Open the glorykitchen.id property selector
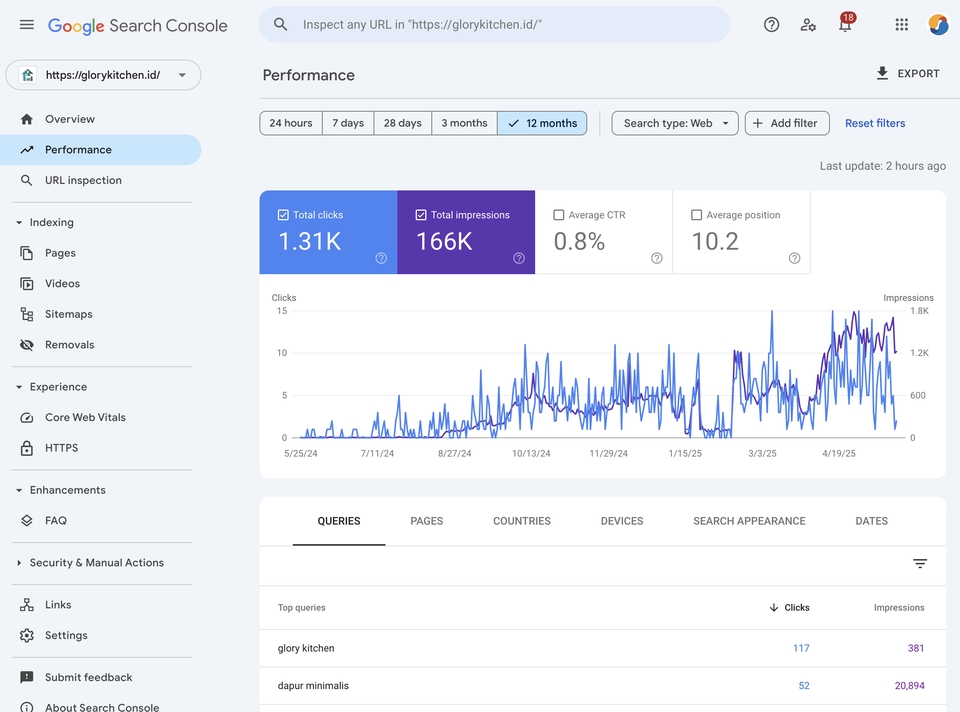 pyautogui.click(x=103, y=75)
